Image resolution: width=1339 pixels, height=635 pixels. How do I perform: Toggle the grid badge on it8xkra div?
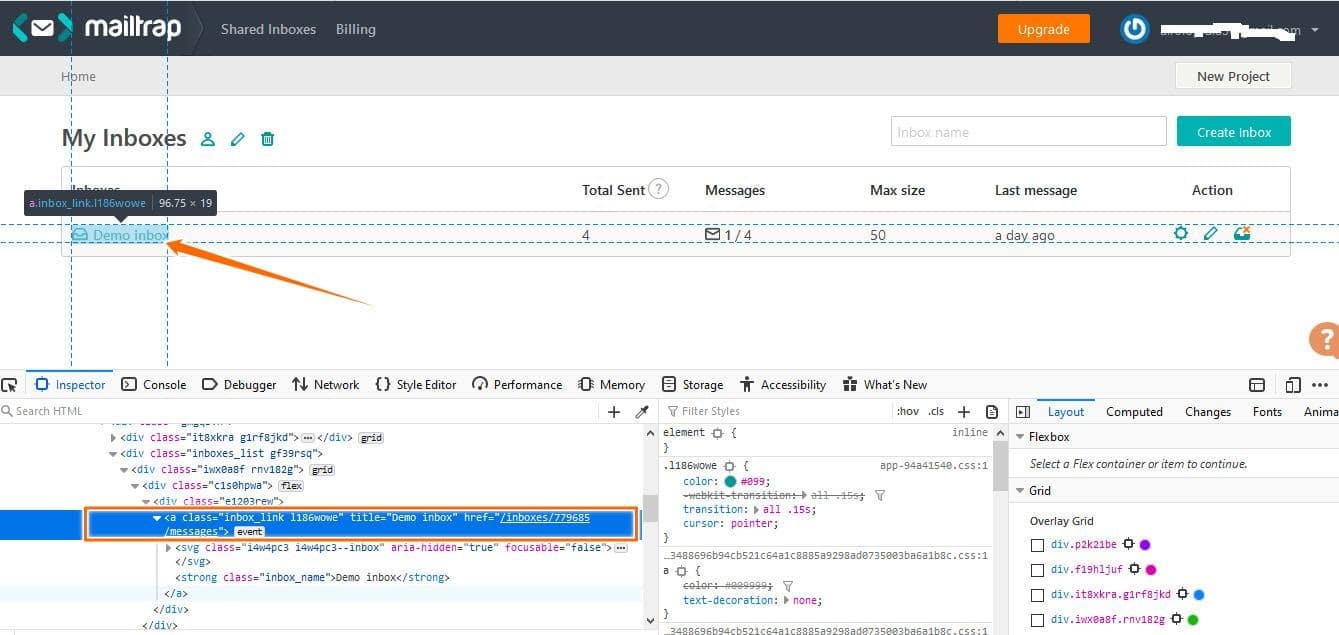(371, 438)
